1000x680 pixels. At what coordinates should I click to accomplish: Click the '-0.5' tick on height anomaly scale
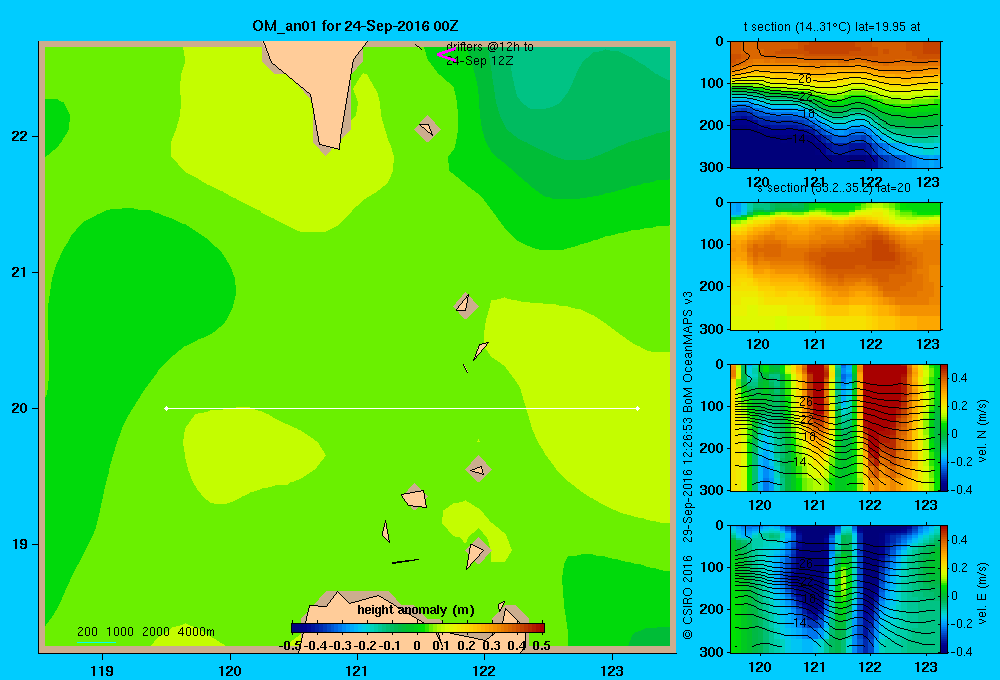tap(290, 646)
